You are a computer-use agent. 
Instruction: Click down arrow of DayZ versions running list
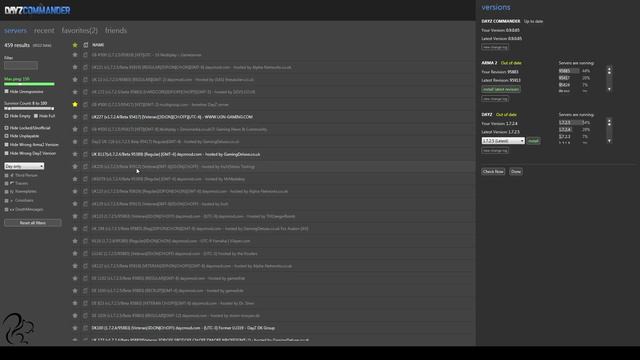click(x=609, y=141)
